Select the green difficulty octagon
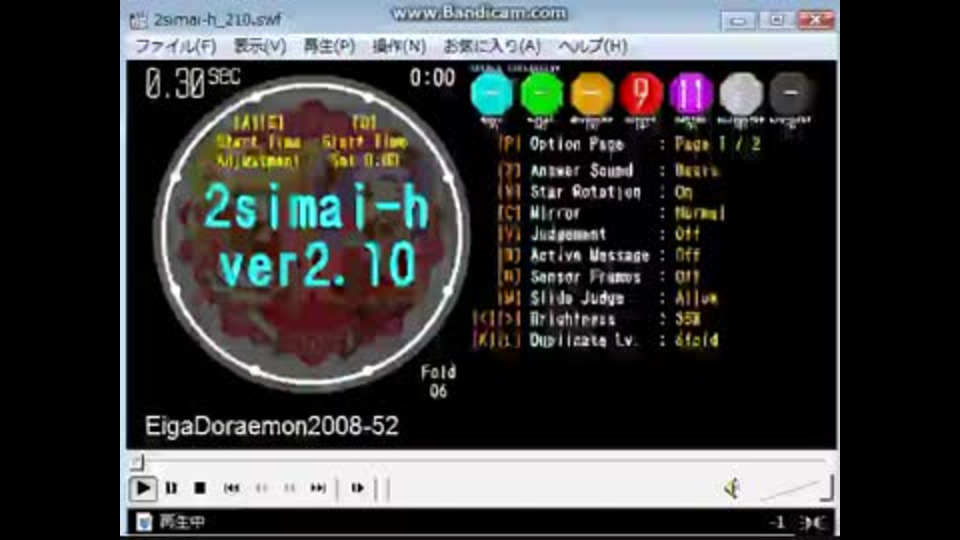 coord(542,94)
